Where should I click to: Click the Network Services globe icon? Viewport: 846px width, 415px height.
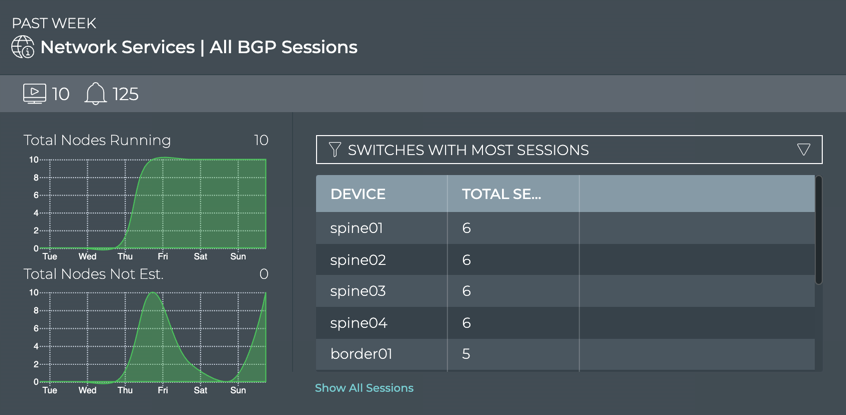[x=22, y=47]
